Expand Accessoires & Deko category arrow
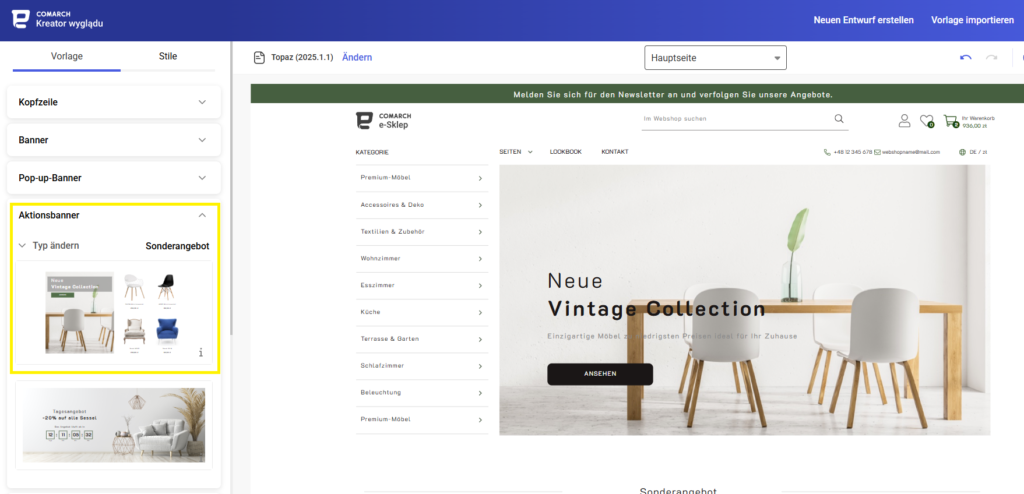This screenshot has width=1024, height=494. pyautogui.click(x=480, y=205)
